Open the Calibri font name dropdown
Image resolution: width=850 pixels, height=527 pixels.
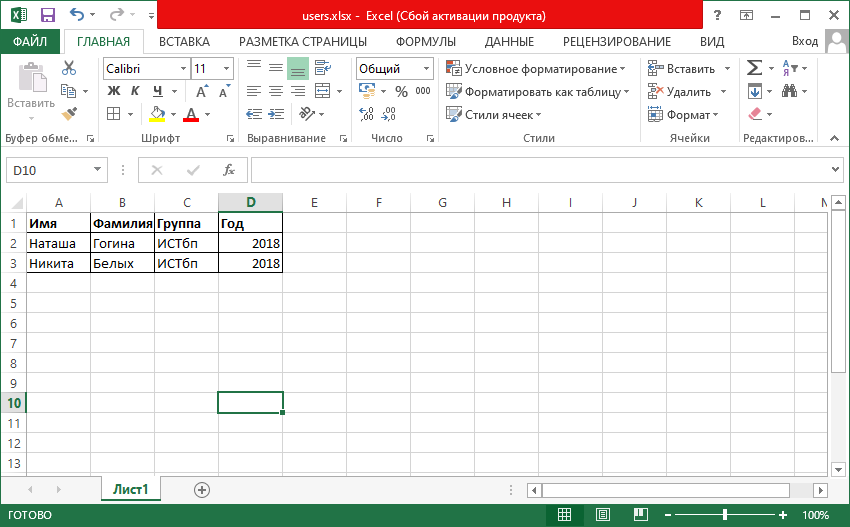coord(183,69)
